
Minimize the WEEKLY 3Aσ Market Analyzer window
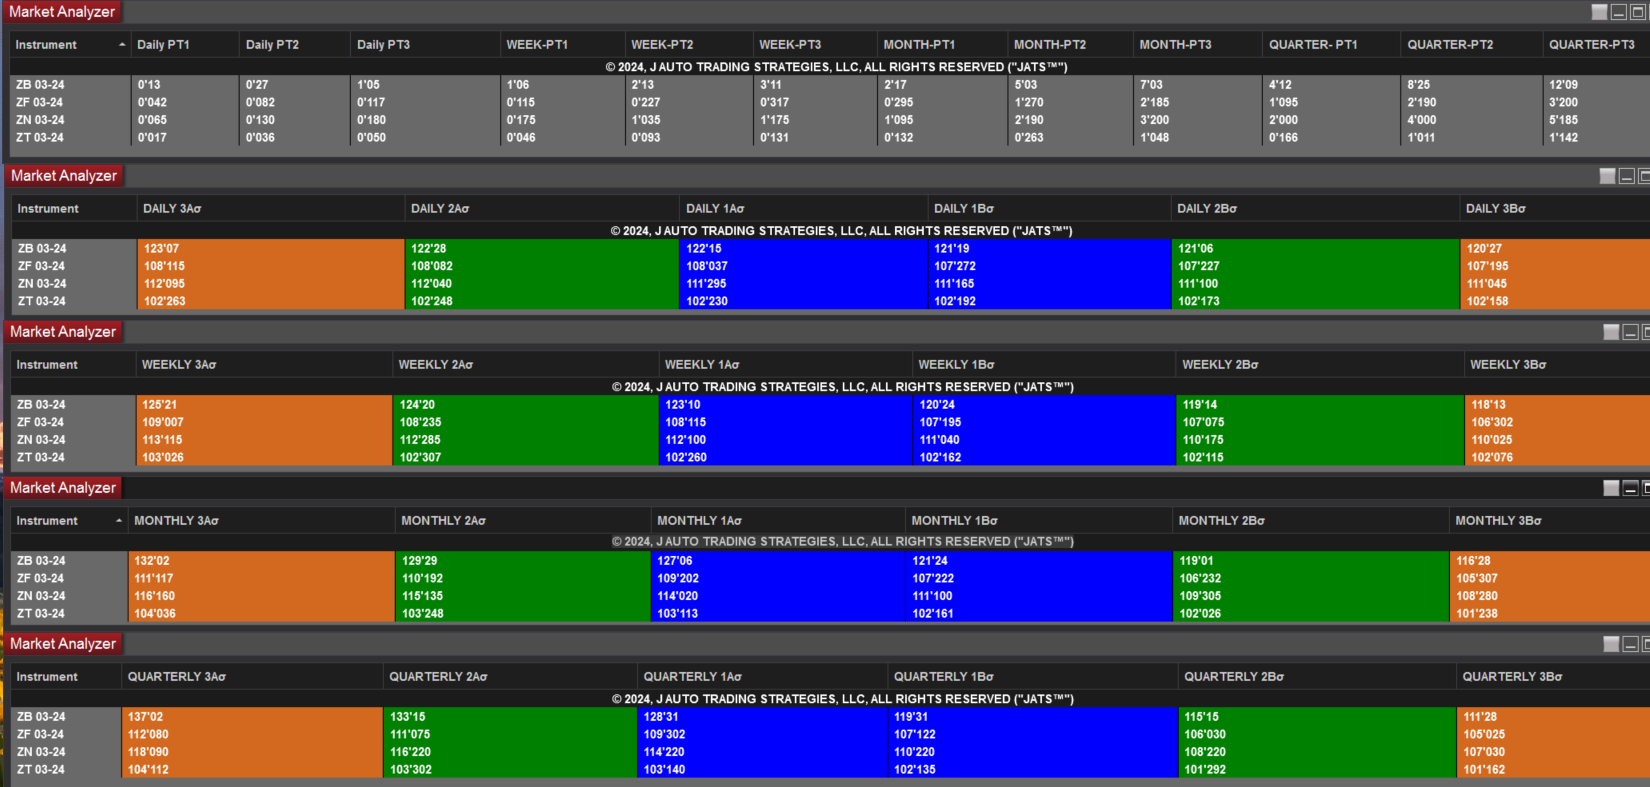(x=1630, y=332)
